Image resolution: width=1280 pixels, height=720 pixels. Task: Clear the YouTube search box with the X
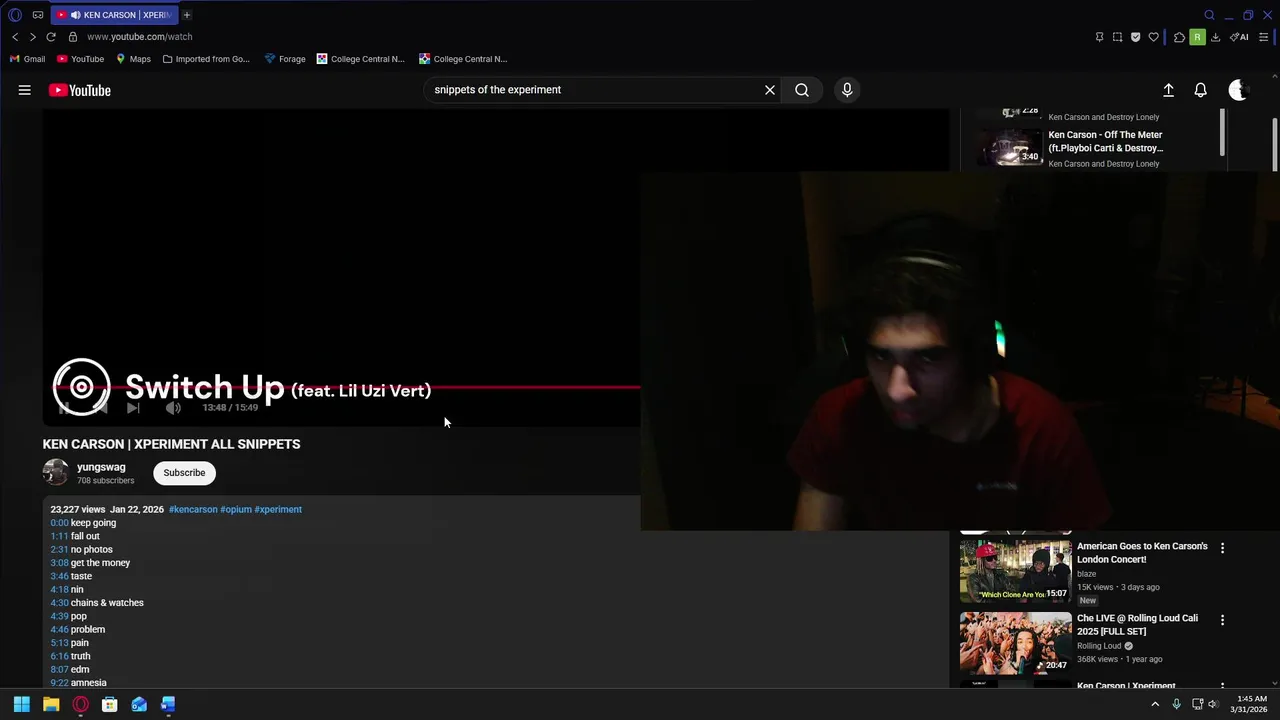(x=770, y=90)
